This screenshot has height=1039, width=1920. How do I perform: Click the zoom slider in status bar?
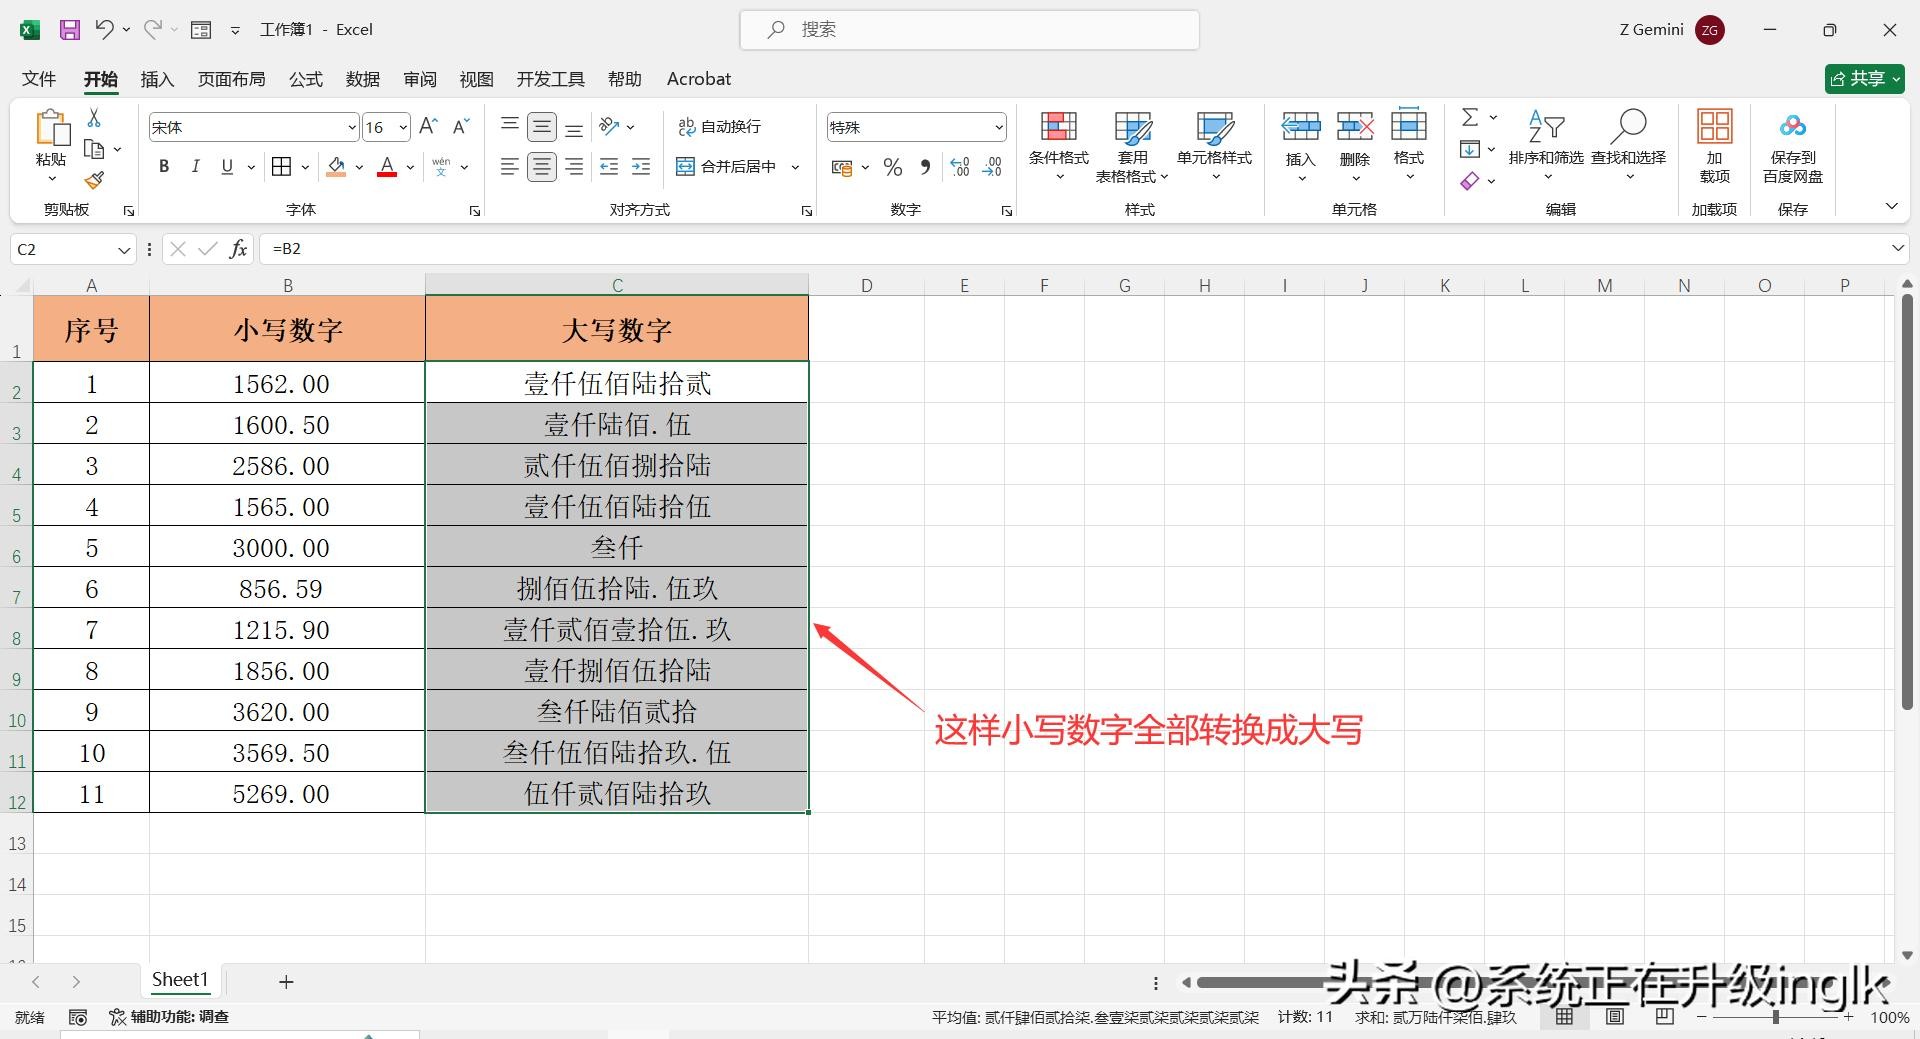coord(1775,1017)
